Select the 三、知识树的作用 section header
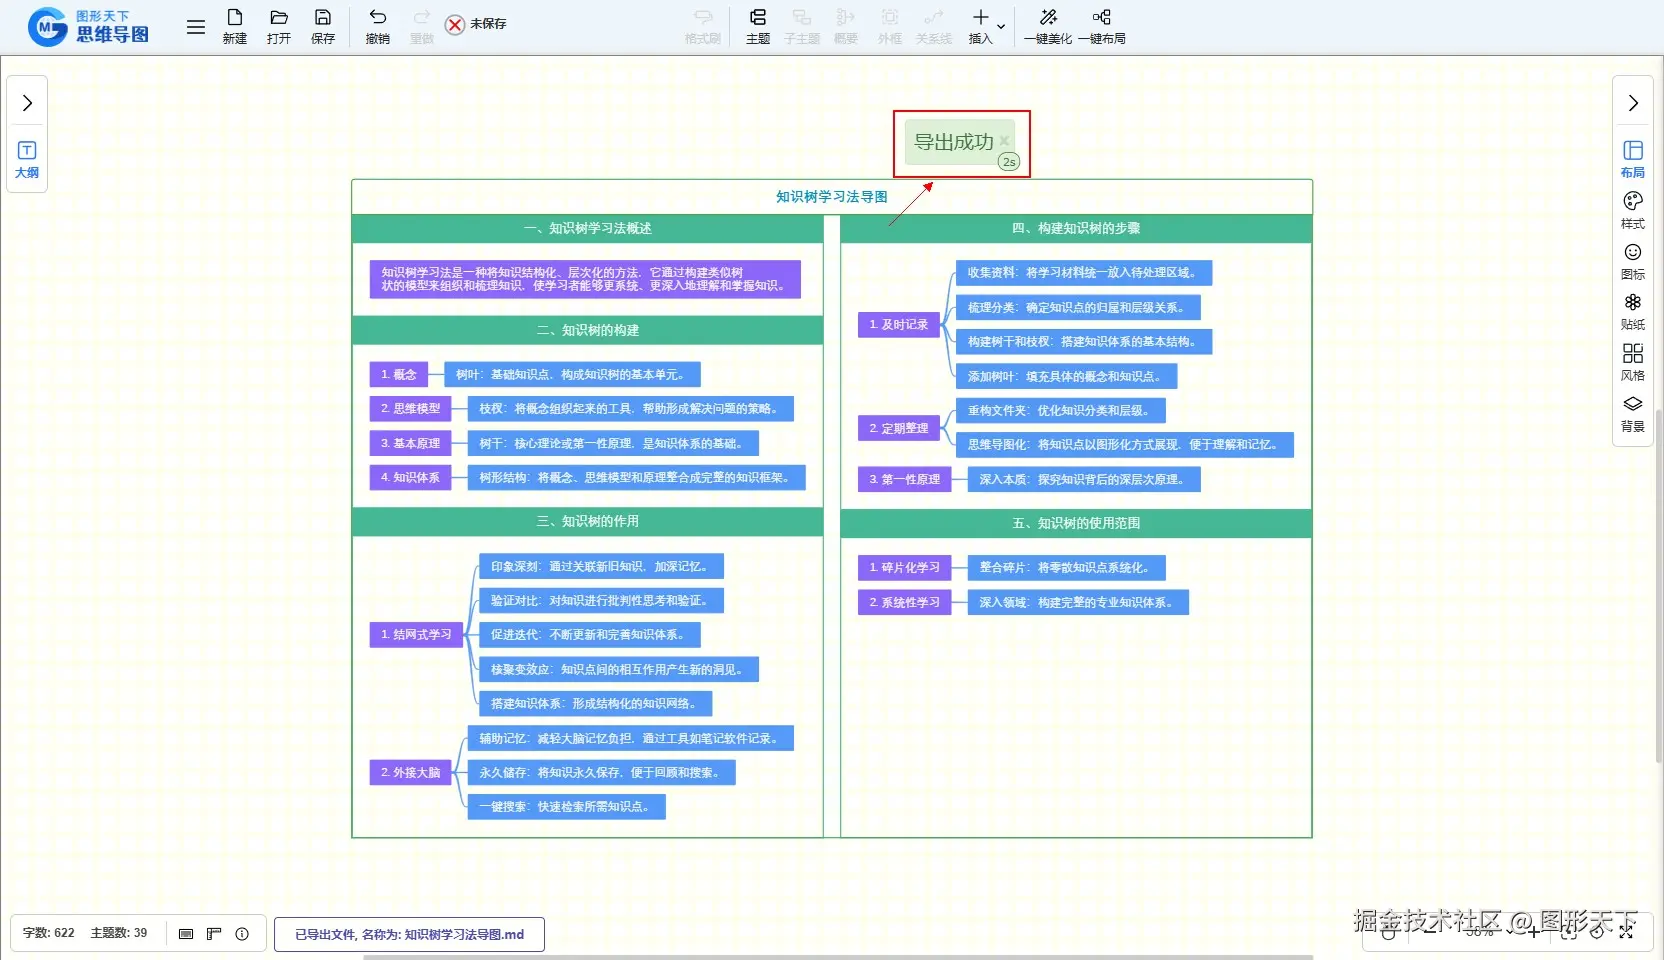 pos(588,521)
